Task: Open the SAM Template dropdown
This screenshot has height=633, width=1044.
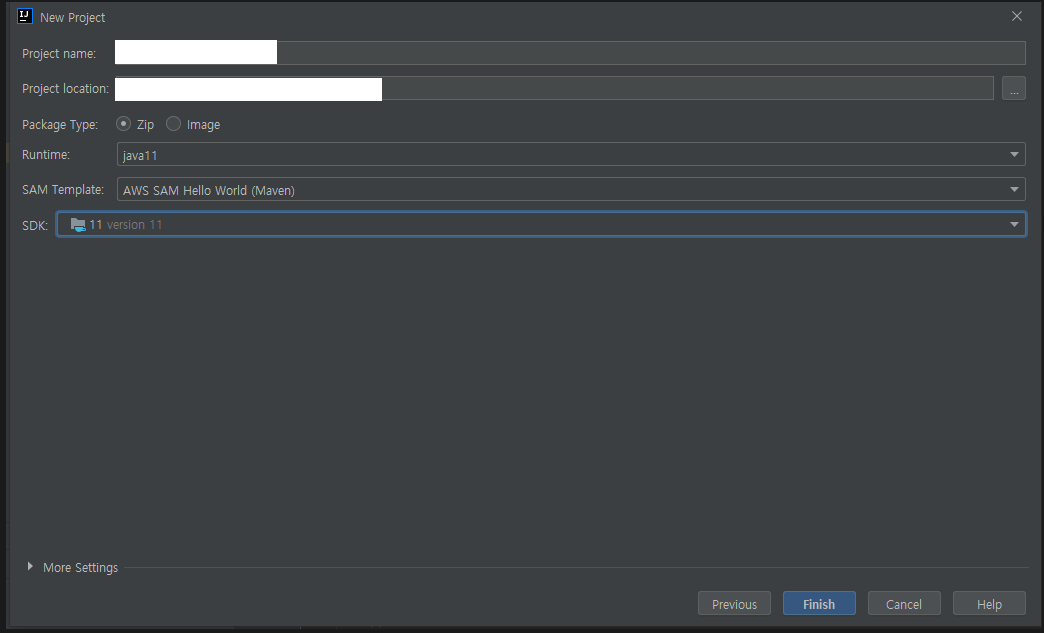Action: [x=571, y=189]
